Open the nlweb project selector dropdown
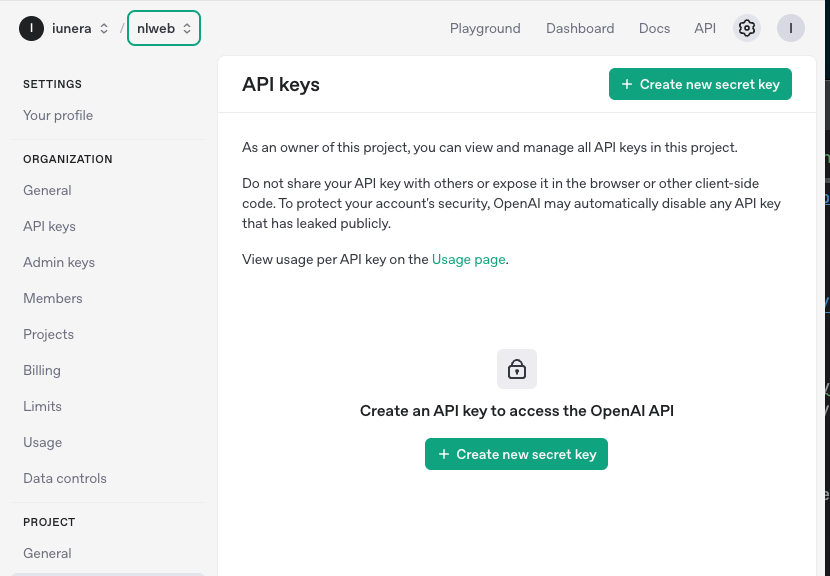 click(x=164, y=28)
